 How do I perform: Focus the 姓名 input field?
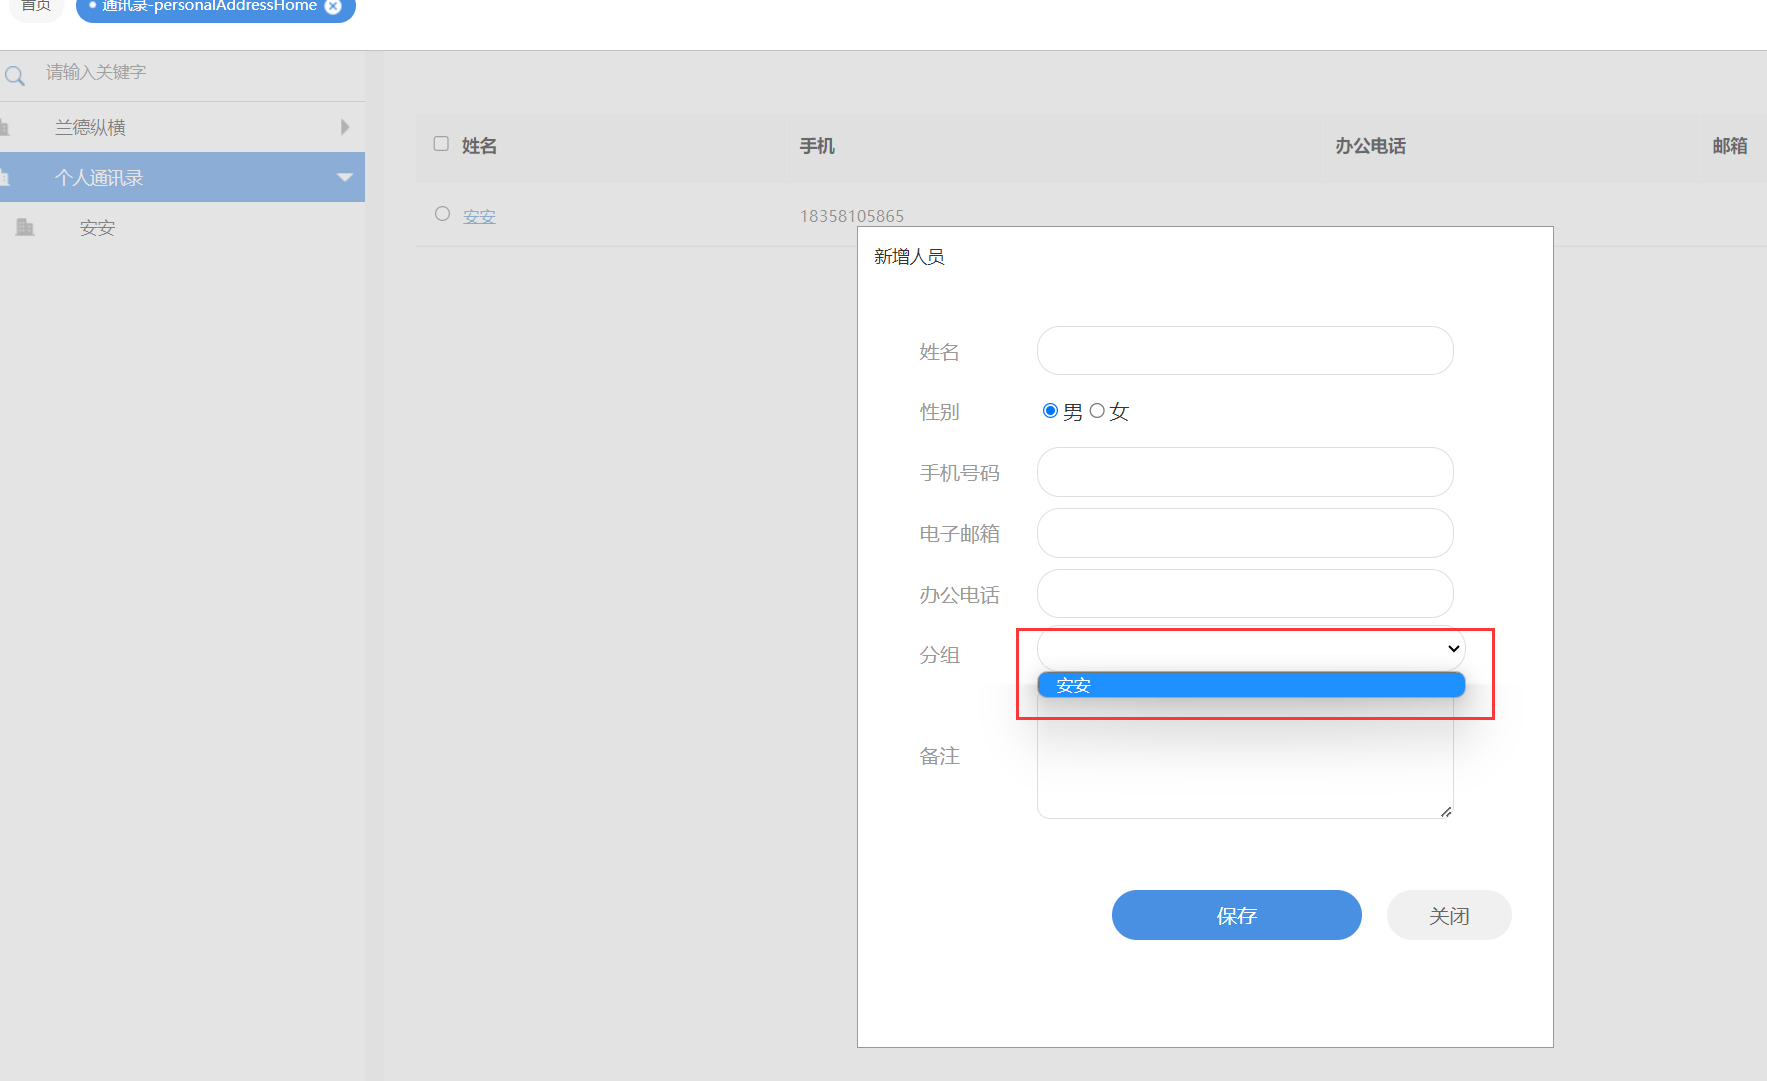[x=1245, y=351]
